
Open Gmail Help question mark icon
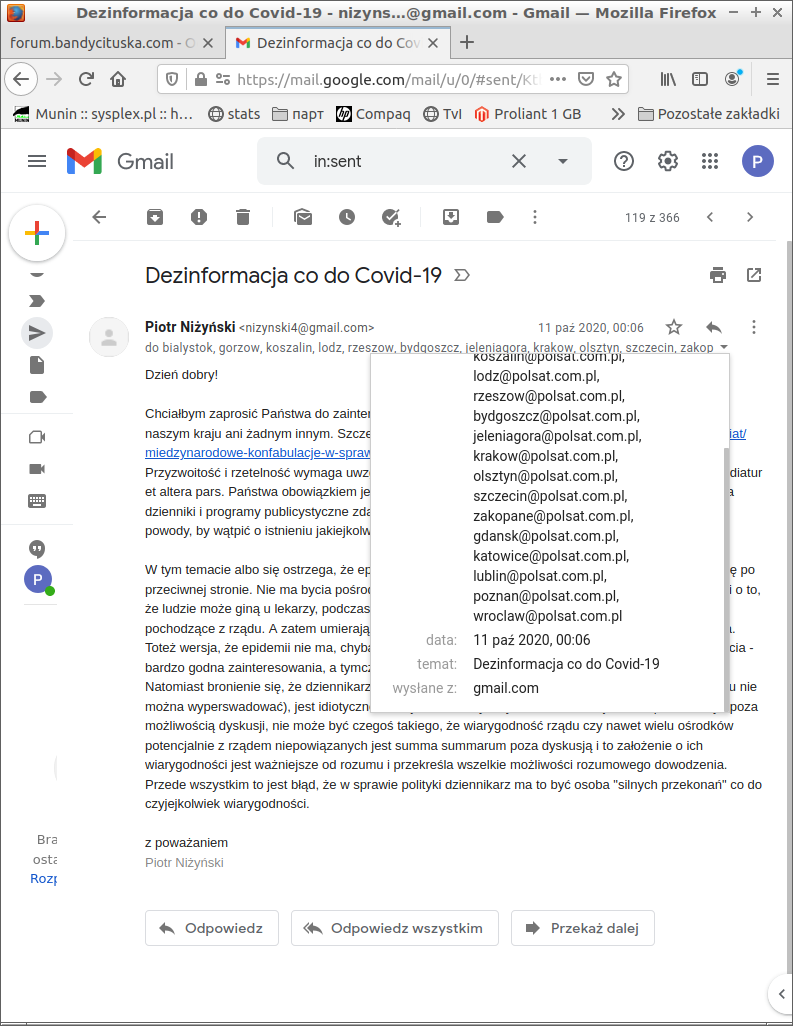pyautogui.click(x=624, y=161)
